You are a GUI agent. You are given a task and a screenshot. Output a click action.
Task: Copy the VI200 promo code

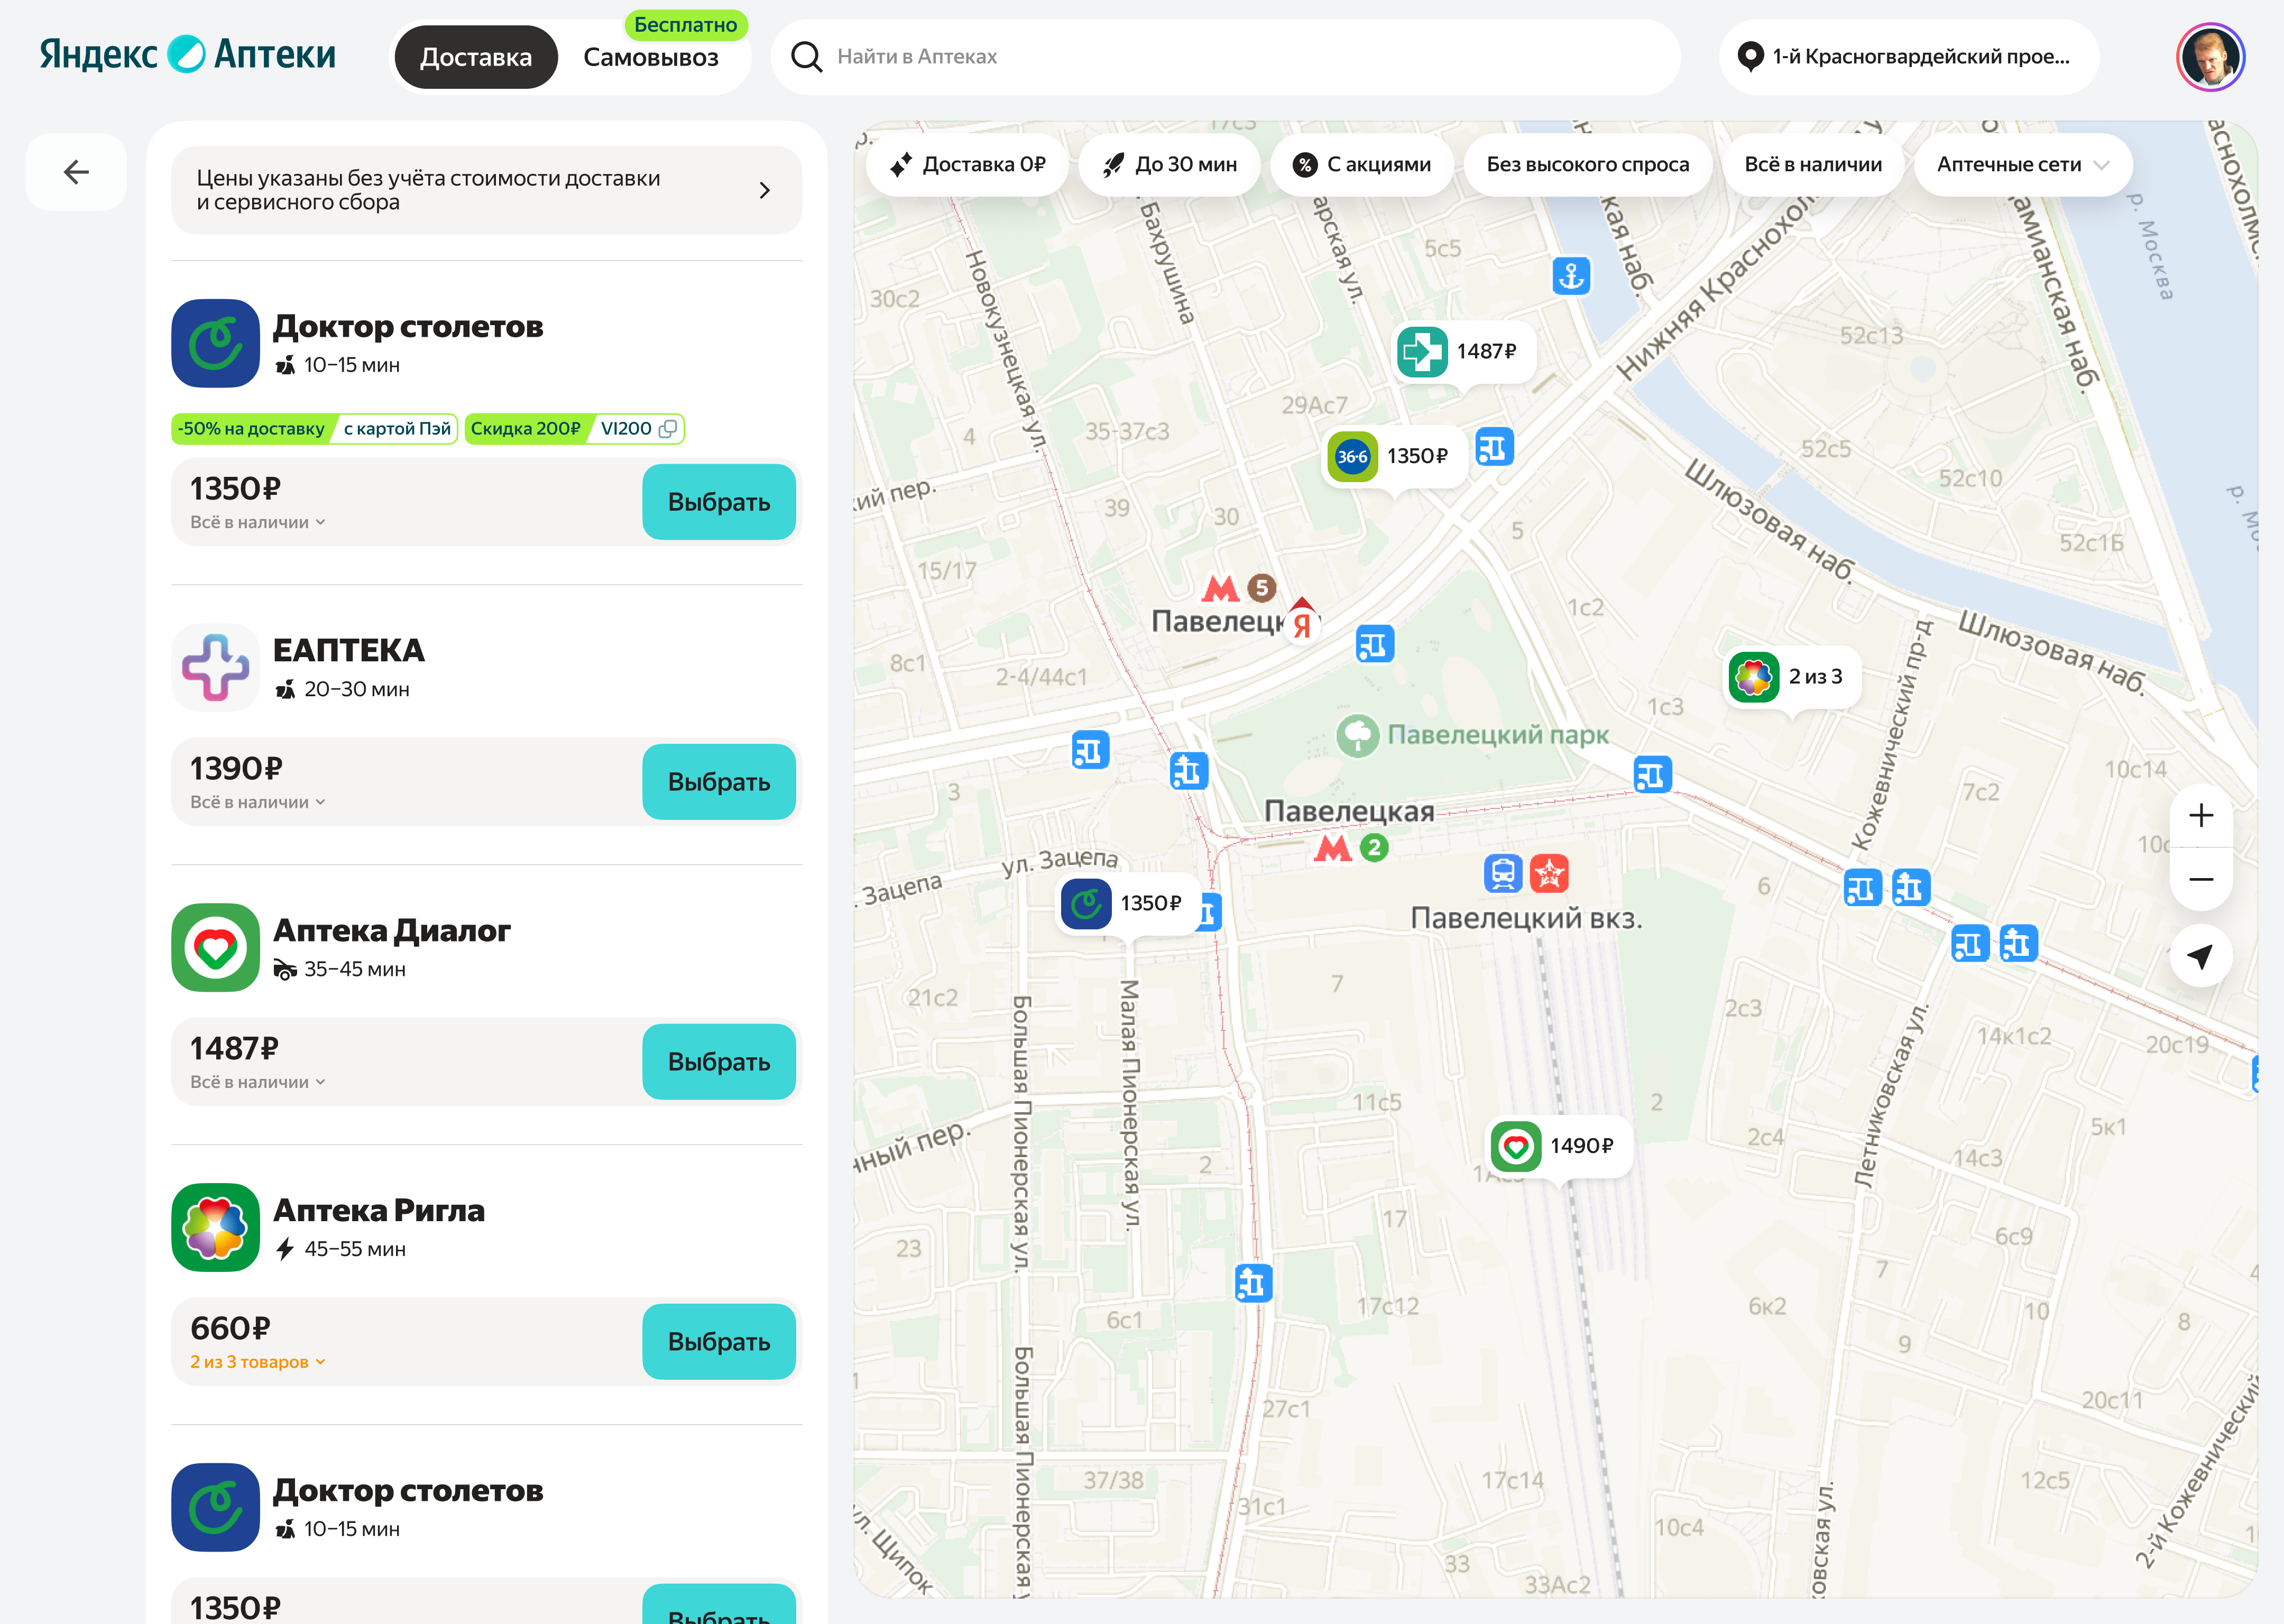tap(668, 429)
